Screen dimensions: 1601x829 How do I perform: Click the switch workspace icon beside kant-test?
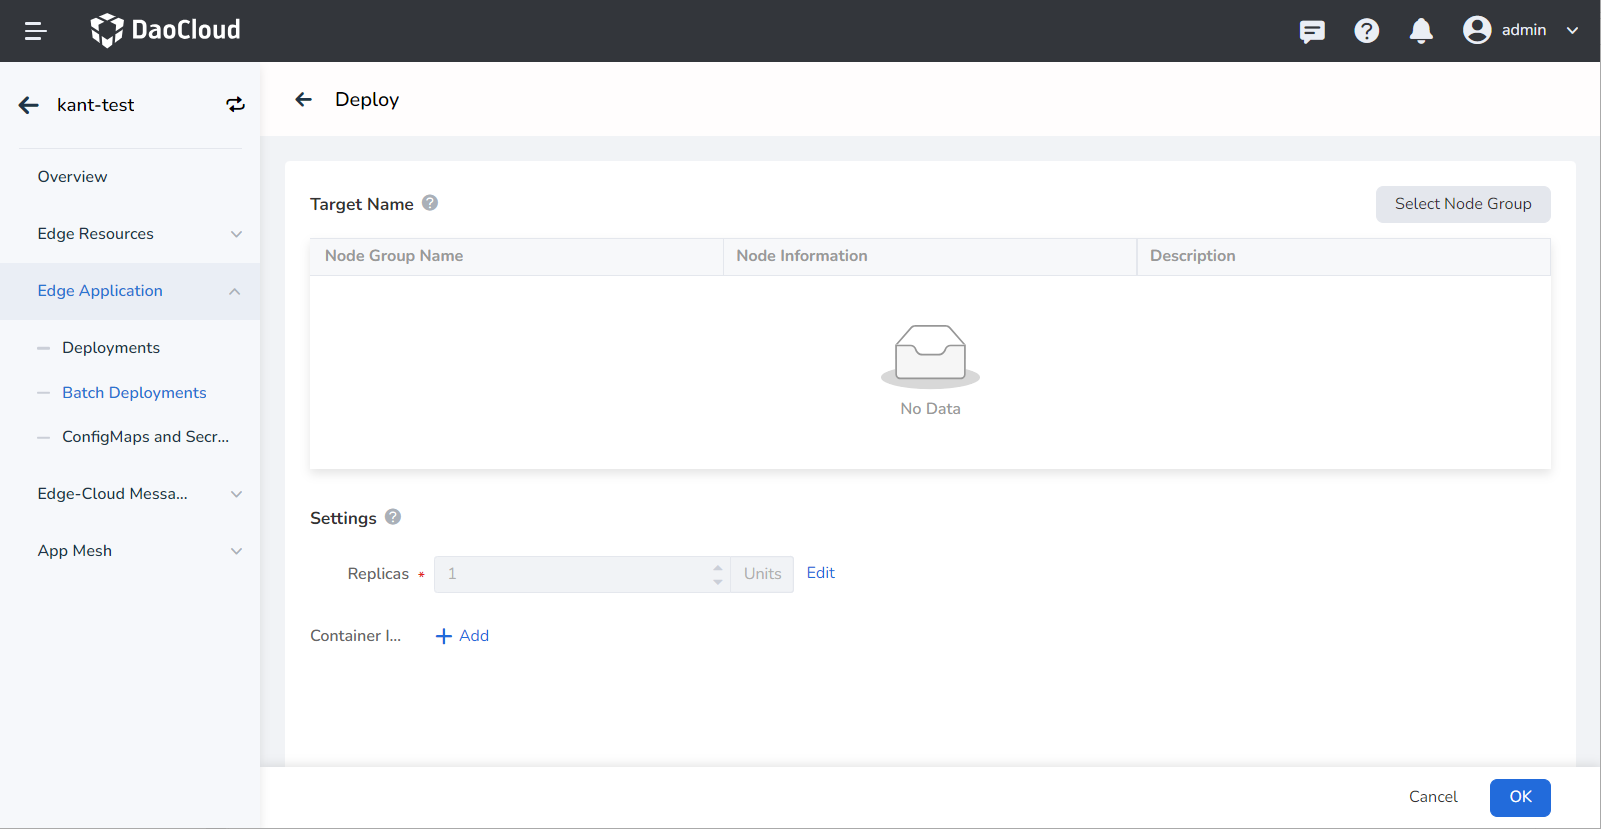235,105
